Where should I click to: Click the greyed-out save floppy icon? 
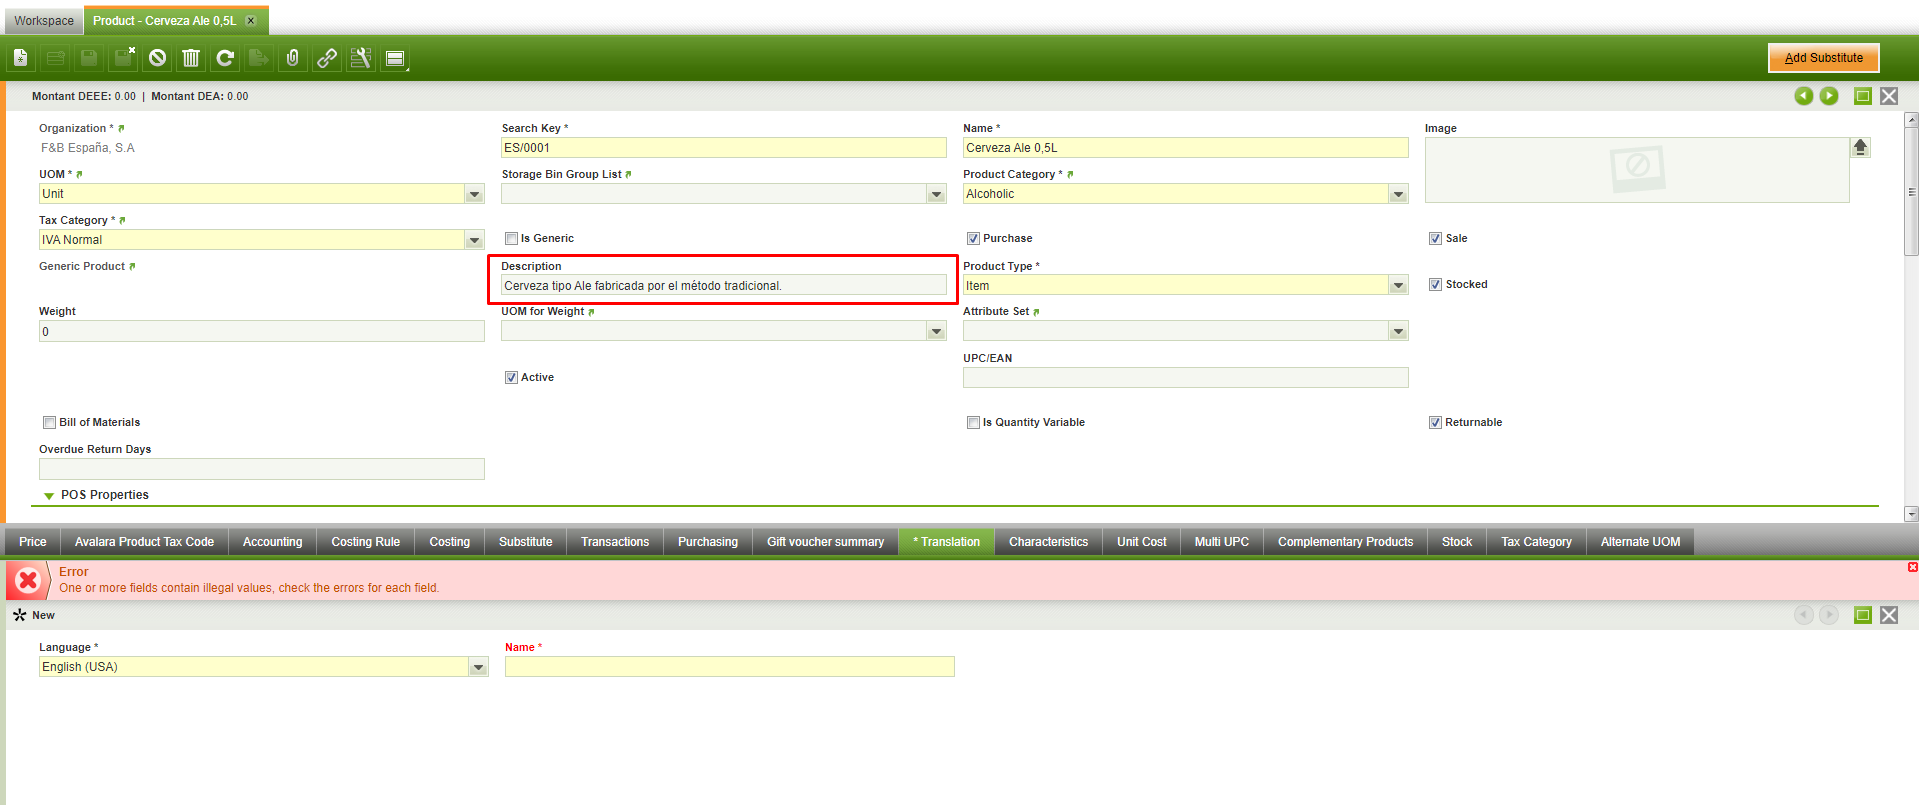click(x=89, y=58)
